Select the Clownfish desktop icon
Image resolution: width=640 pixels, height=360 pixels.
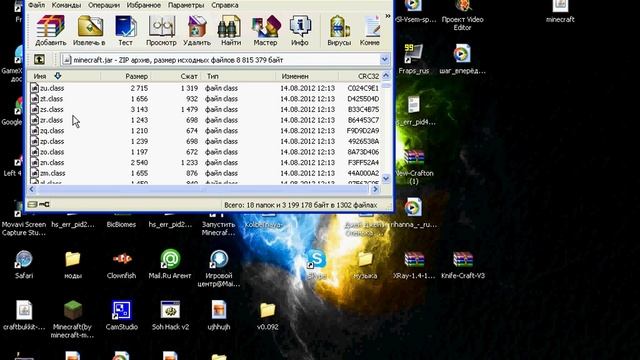pos(122,264)
